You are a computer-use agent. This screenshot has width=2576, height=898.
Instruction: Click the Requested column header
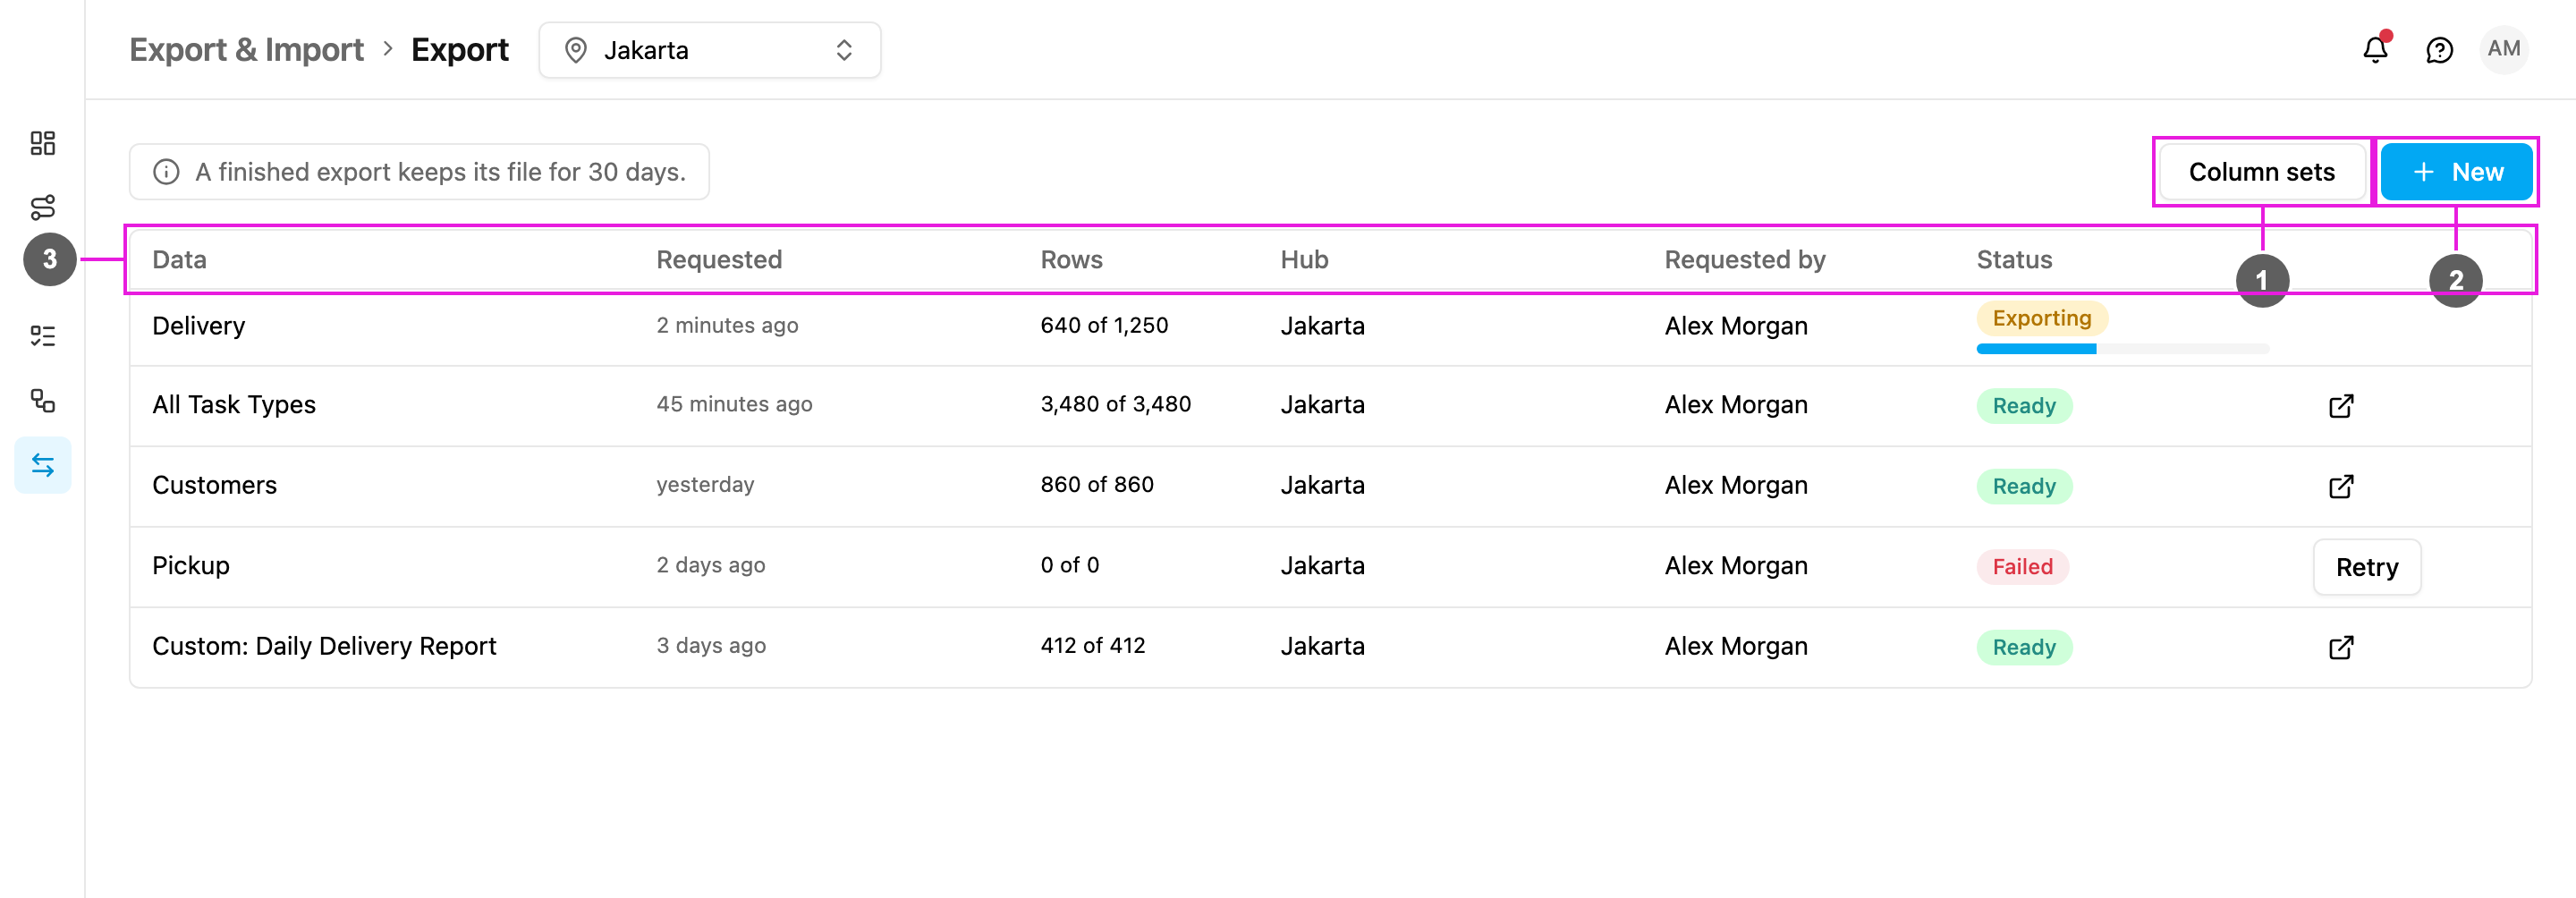point(719,260)
